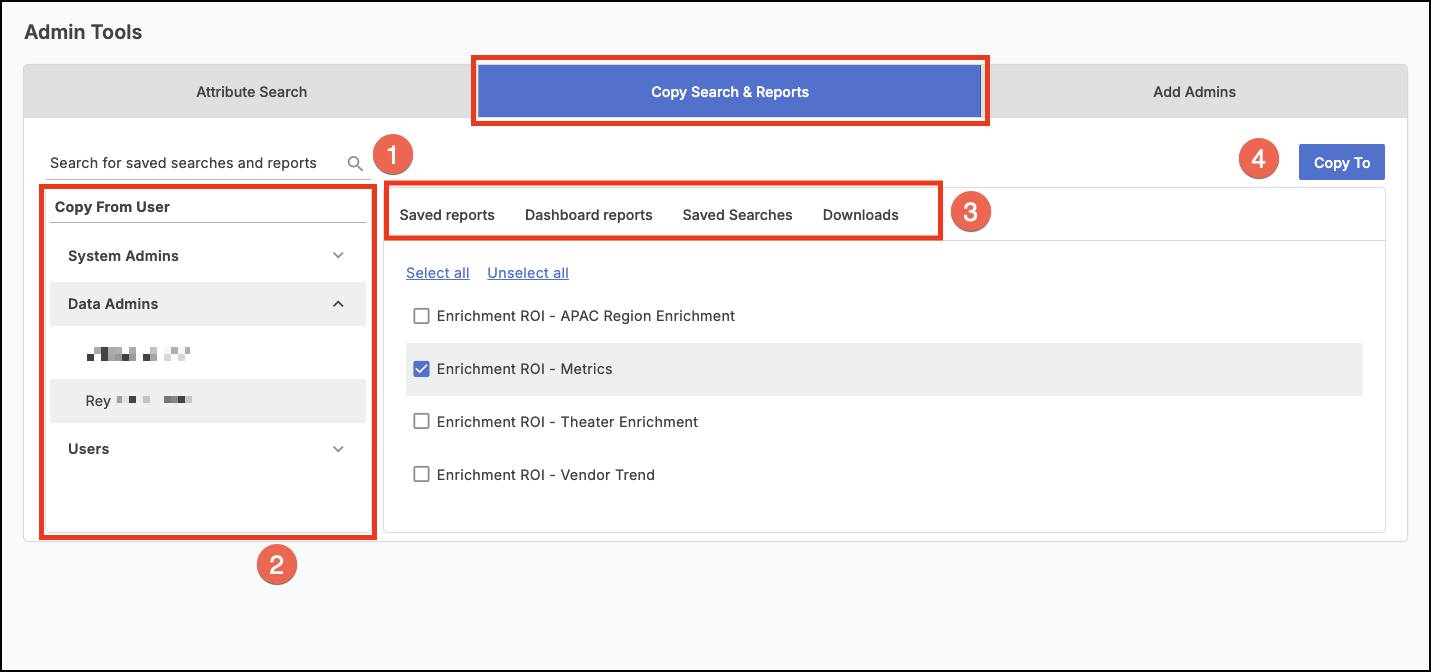The height and width of the screenshot is (672, 1431).
Task: Open the Dashboard reports tab
Action: coord(589,215)
